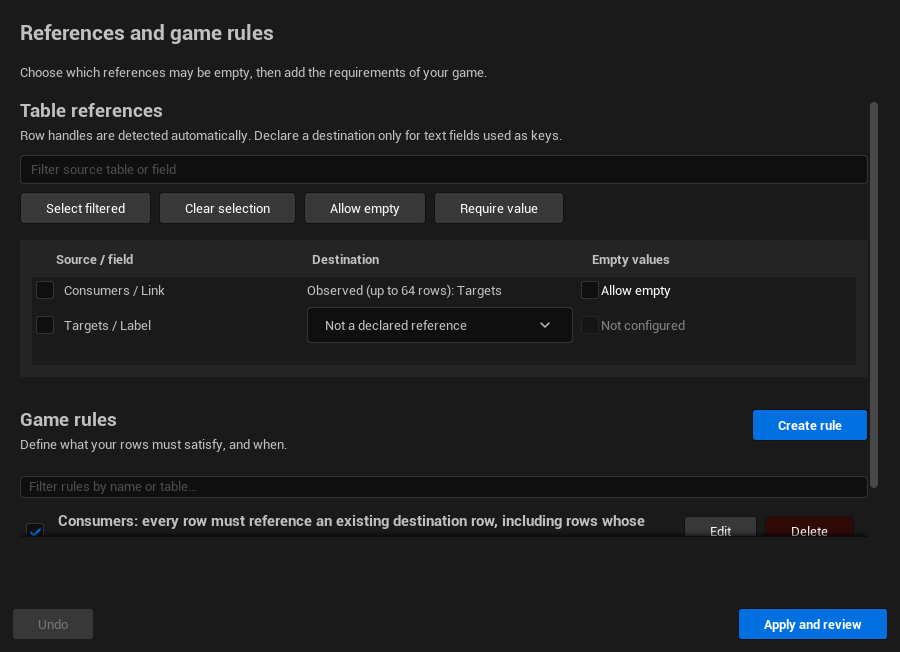The height and width of the screenshot is (652, 900).
Task: Click Select filtered button
Action: [86, 208]
